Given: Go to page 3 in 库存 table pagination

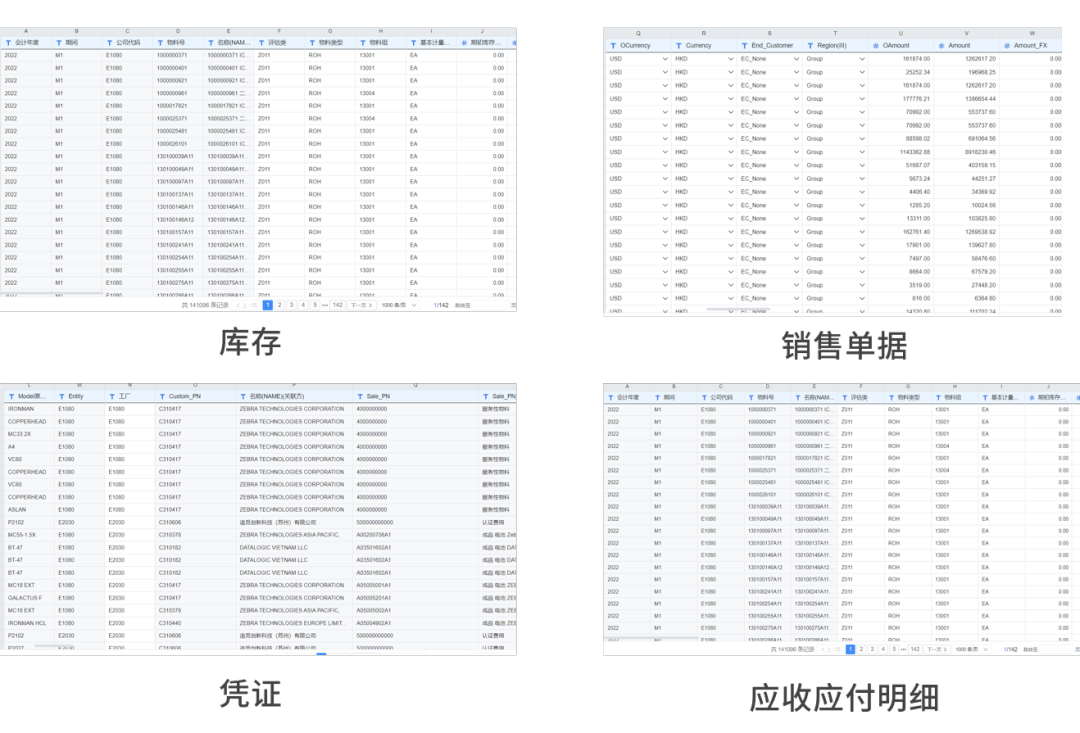Looking at the screenshot, I should [291, 305].
